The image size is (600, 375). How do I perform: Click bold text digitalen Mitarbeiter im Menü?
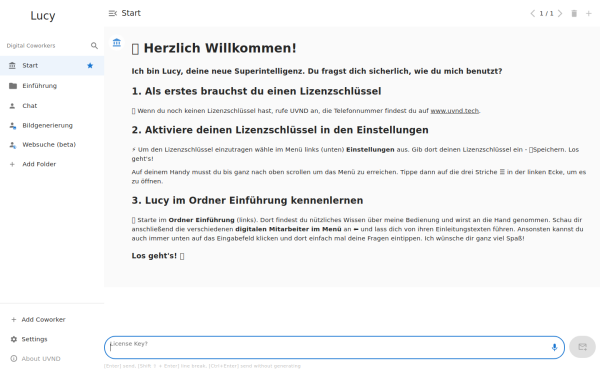(288, 229)
